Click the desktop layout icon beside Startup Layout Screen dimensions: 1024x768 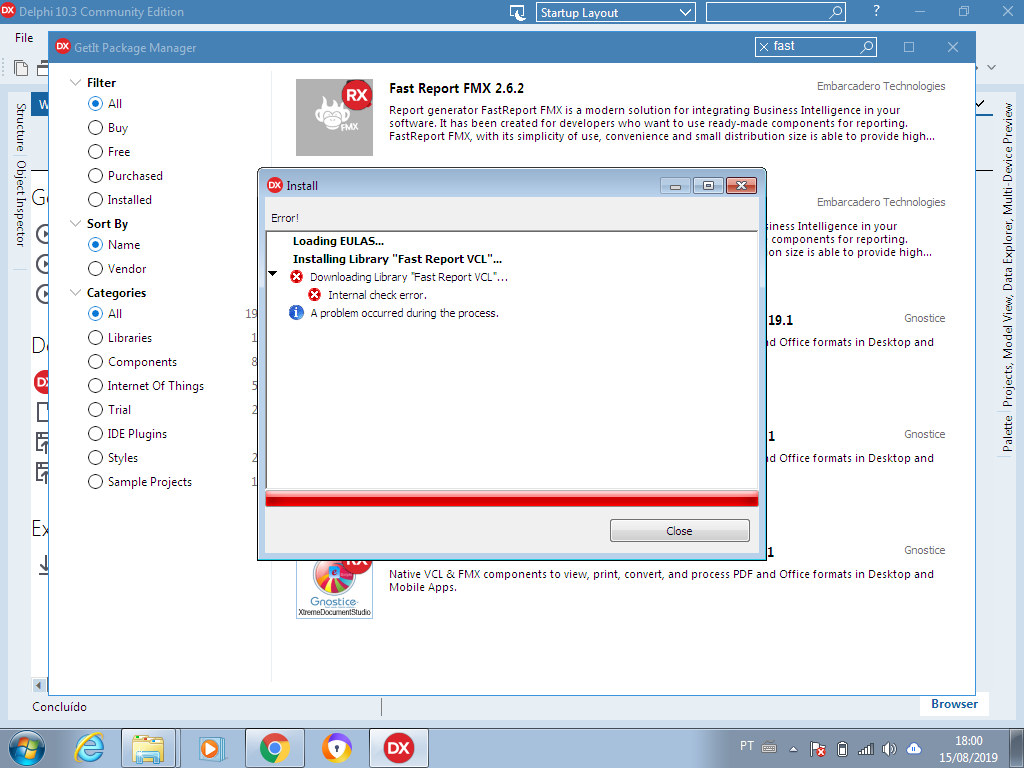[x=517, y=12]
